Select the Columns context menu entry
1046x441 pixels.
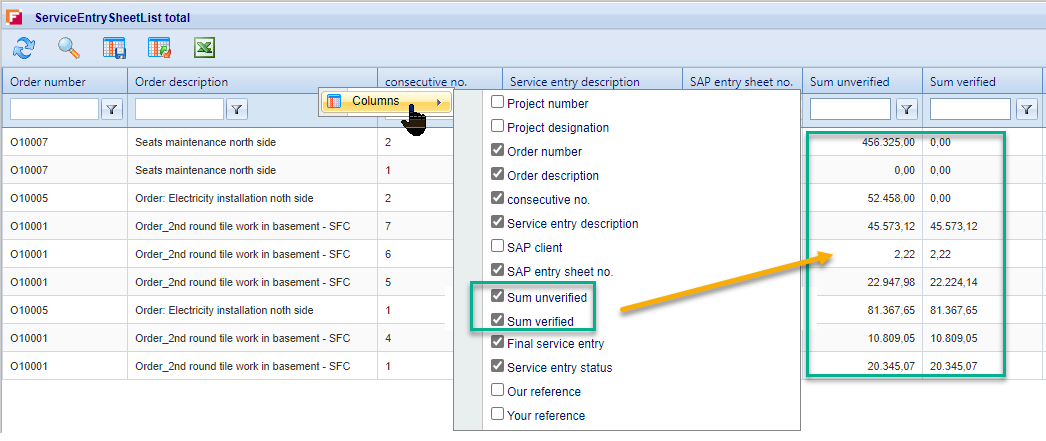[x=375, y=101]
